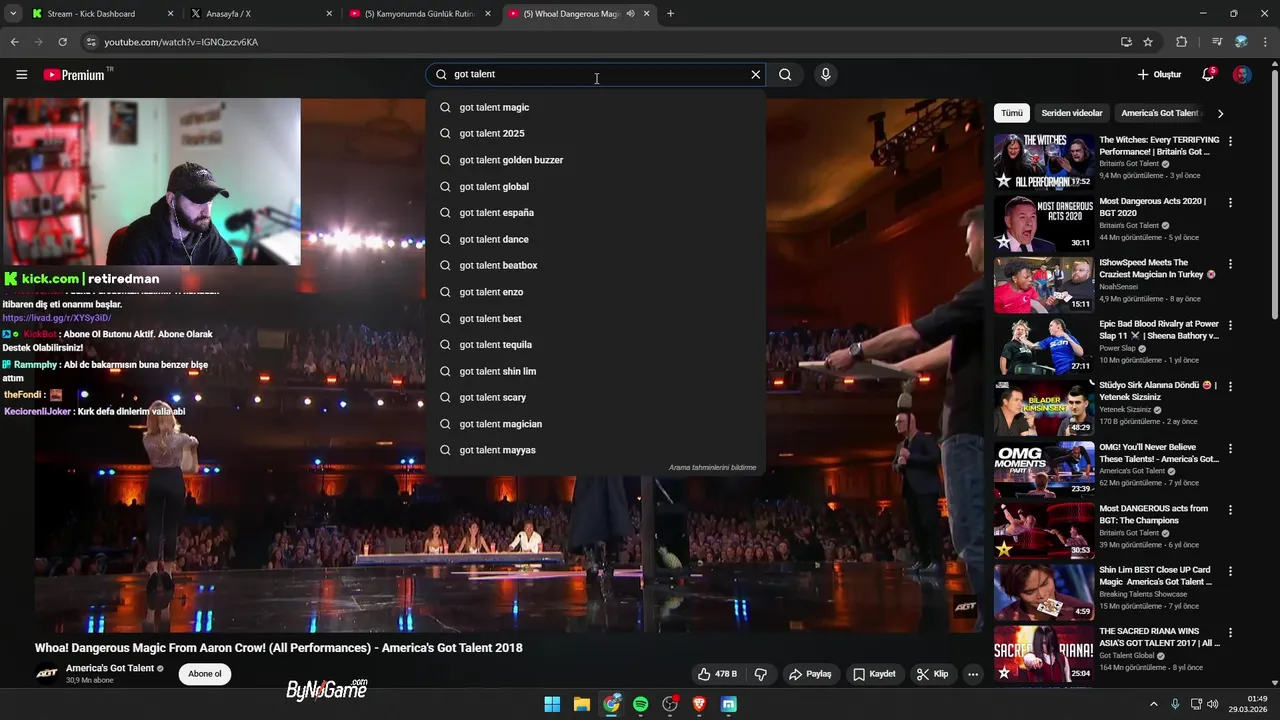Open IShowSpeed Craziest Magician thumbnail
The image size is (1280, 720).
[x=1044, y=284]
